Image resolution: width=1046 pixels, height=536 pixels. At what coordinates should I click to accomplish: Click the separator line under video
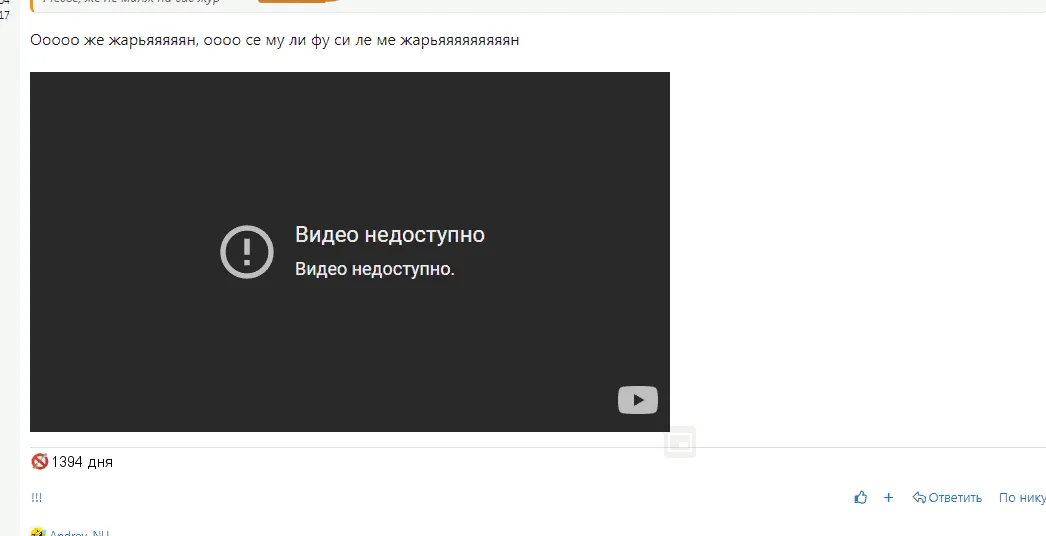pyautogui.click(x=538, y=447)
